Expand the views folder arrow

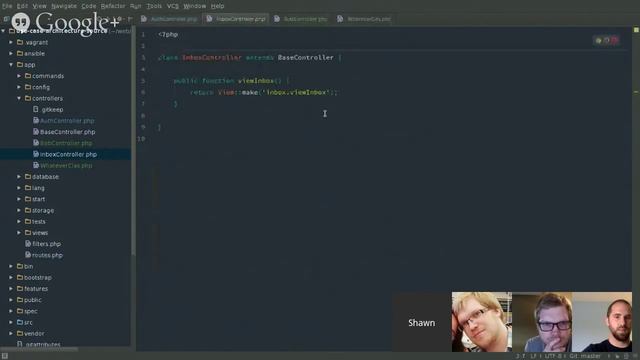pos(19,233)
